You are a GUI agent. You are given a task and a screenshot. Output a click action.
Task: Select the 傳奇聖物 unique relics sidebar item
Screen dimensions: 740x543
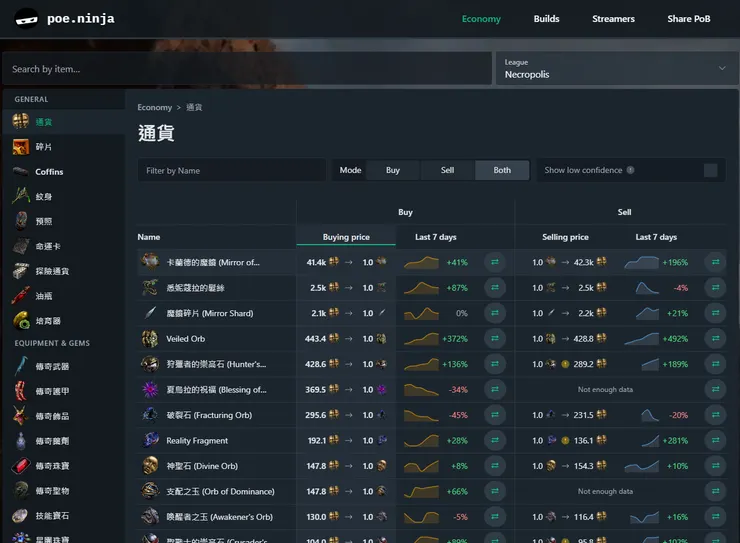[x=64, y=491]
